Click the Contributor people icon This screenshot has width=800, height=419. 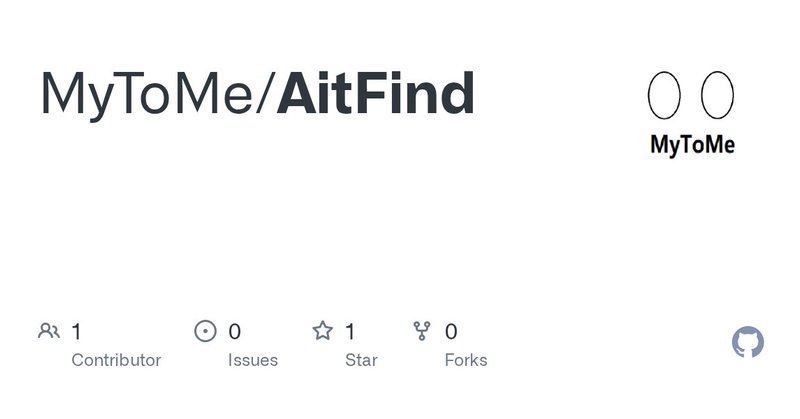[x=48, y=331]
